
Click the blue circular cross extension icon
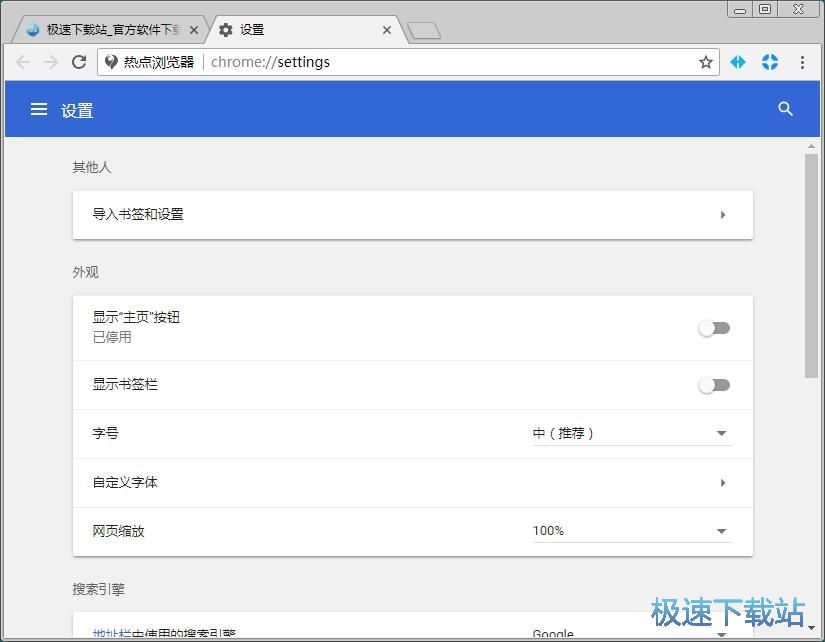(770, 62)
